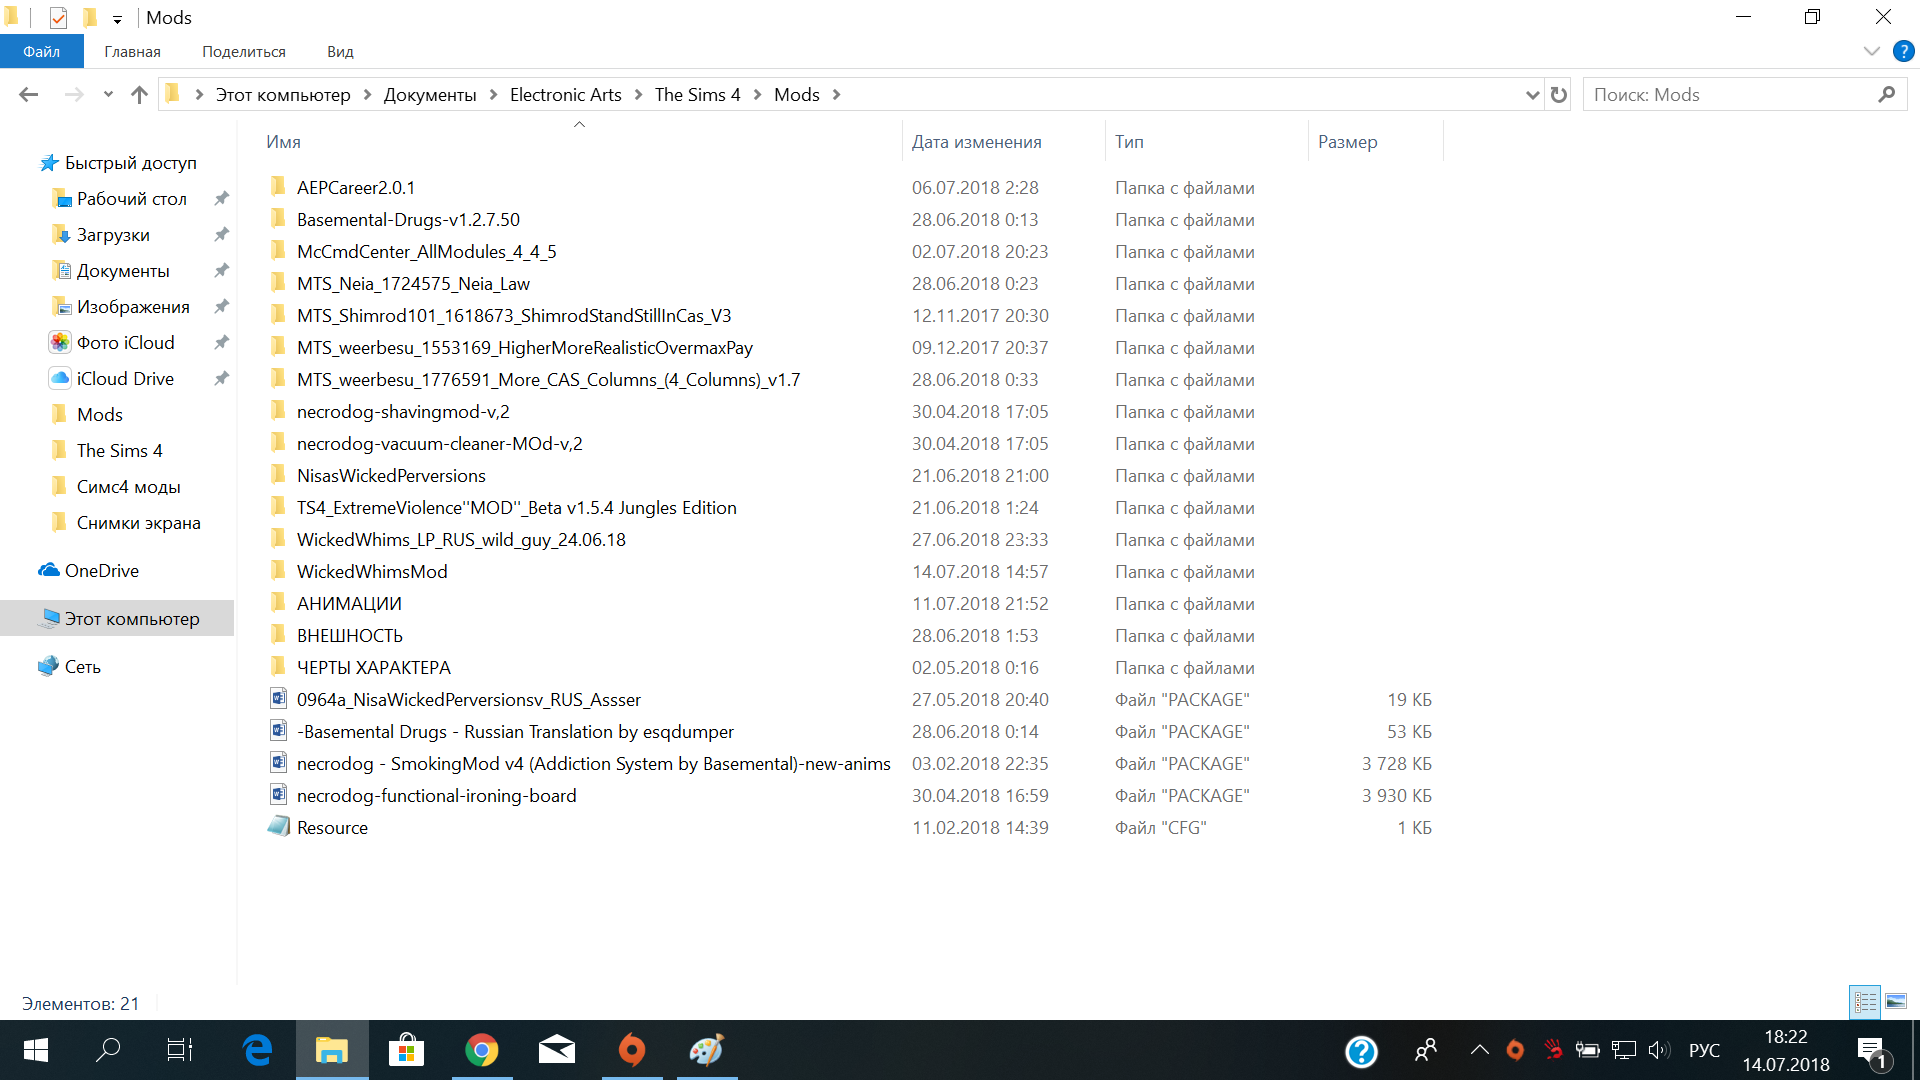Image resolution: width=1920 pixels, height=1080 pixels.
Task: Open Фото iCloud in the sidebar
Action: pos(125,343)
